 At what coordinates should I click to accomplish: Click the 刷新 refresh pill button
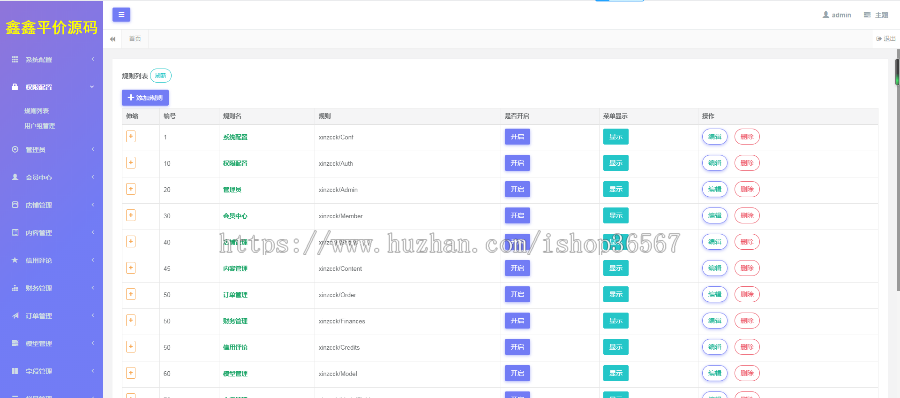[161, 75]
